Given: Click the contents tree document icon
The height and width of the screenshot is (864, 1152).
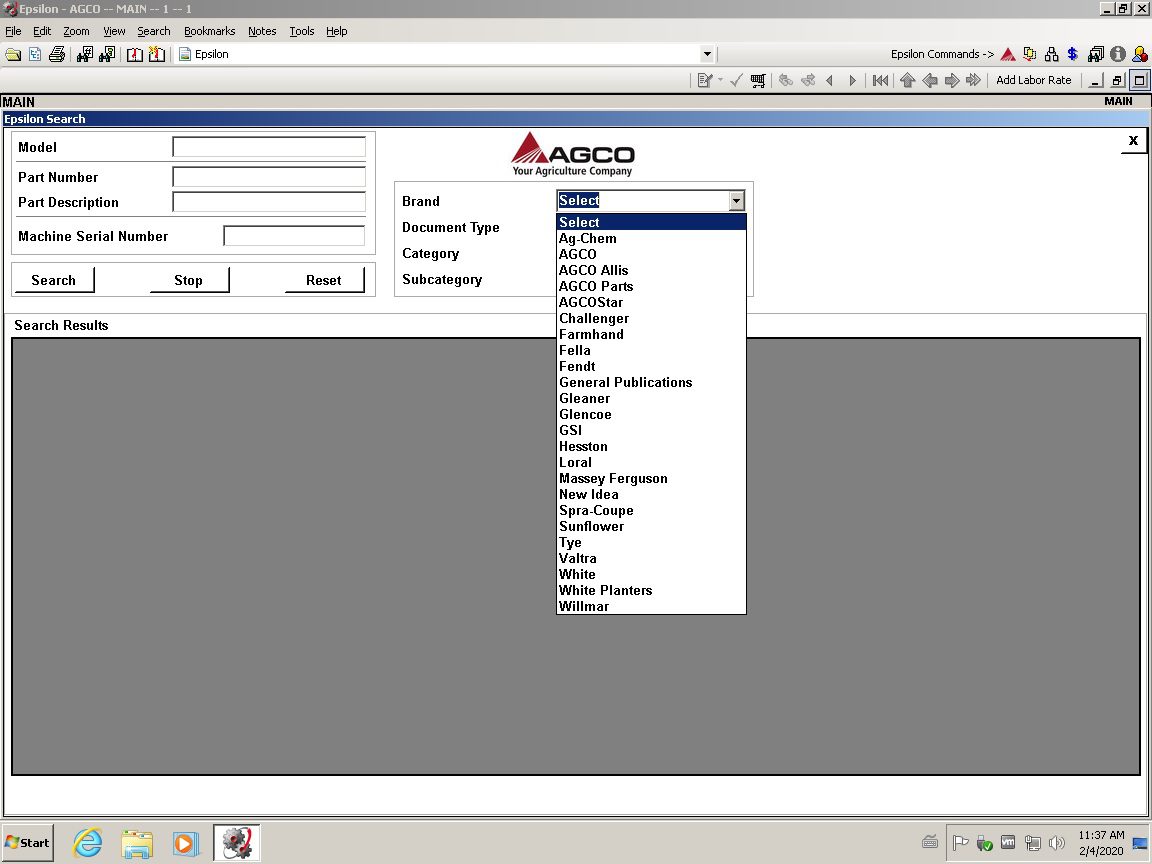Looking at the screenshot, I should click(x=35, y=54).
